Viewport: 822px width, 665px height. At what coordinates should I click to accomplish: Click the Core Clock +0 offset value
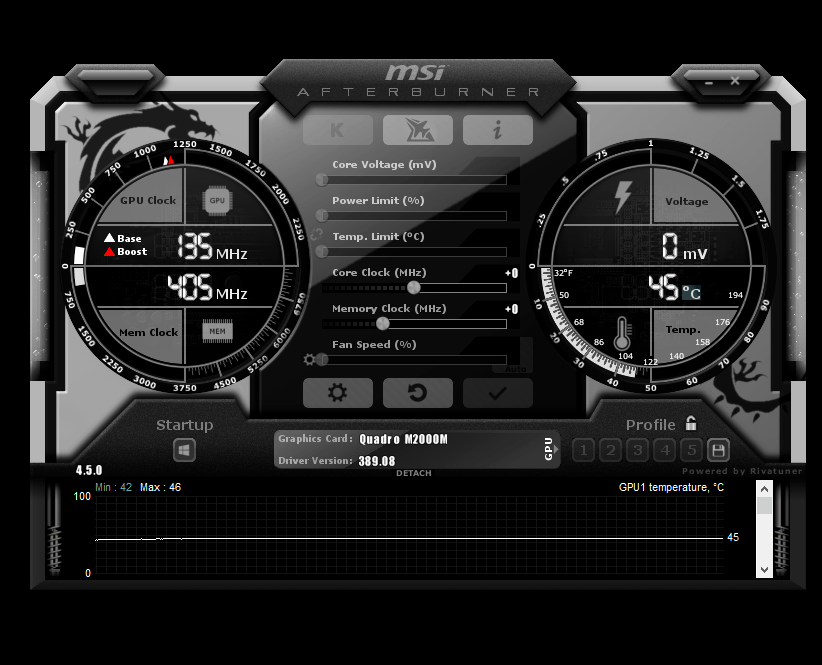pos(512,273)
